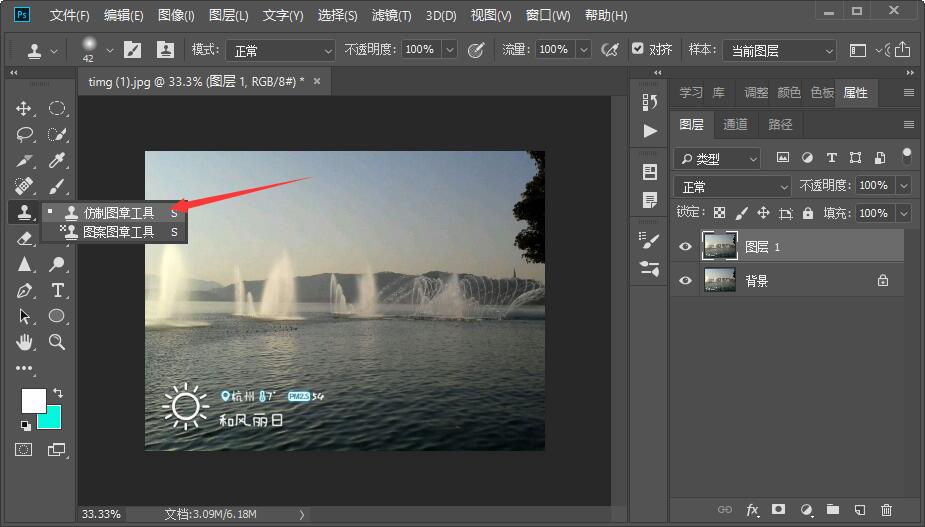The height and width of the screenshot is (527, 925).
Task: Click the foreground color swatch
Action: coord(33,401)
